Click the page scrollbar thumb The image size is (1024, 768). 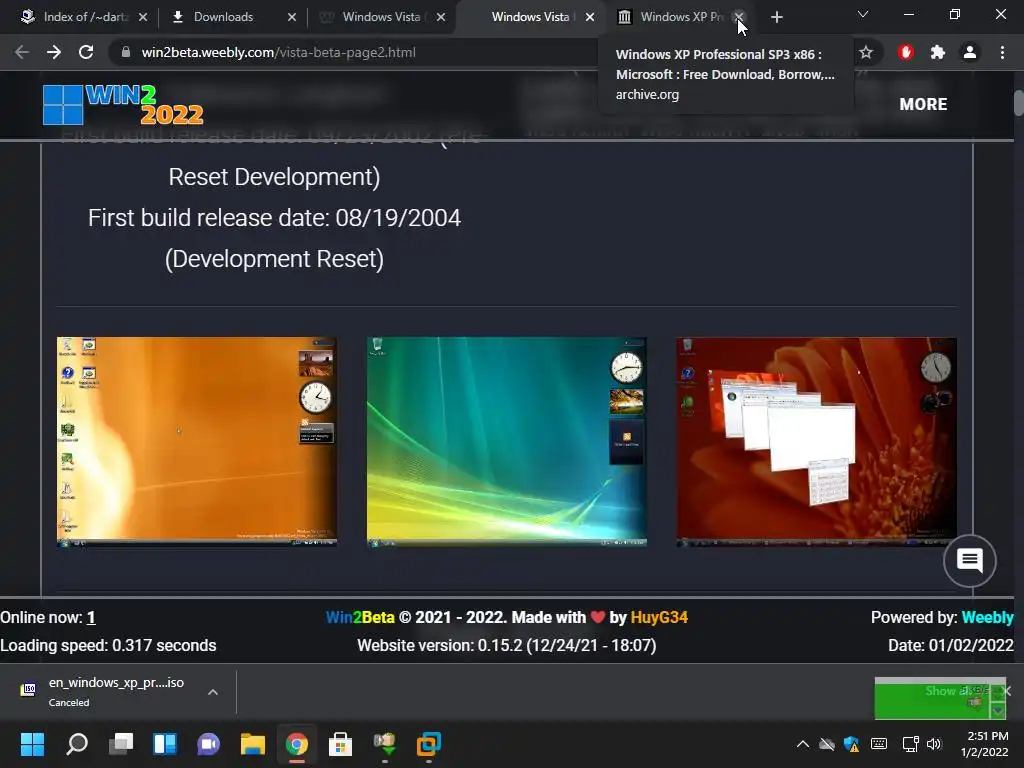coord(1019,104)
